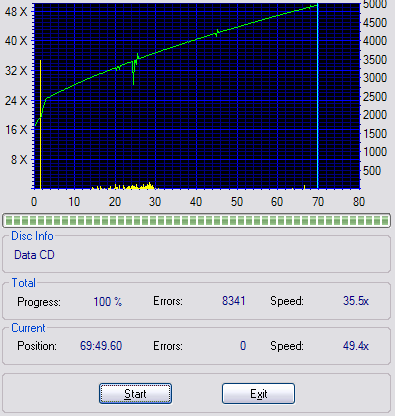Click the yellow error cluster near 28 minutes
Screen dimensions: 395x416
click(x=148, y=186)
